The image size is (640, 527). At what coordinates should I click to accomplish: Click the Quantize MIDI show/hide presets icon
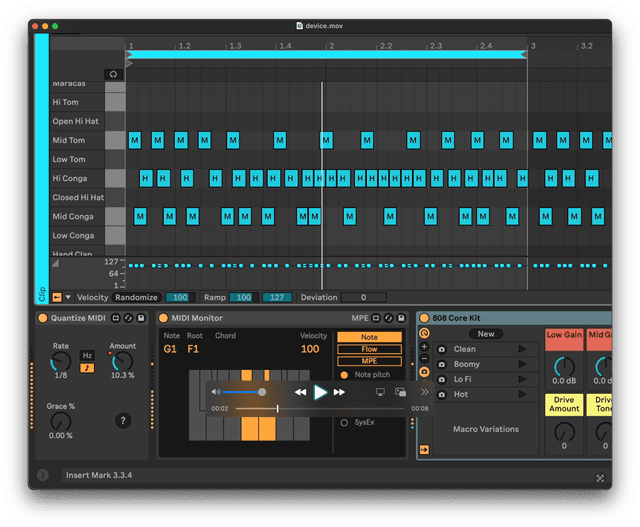coord(116,318)
